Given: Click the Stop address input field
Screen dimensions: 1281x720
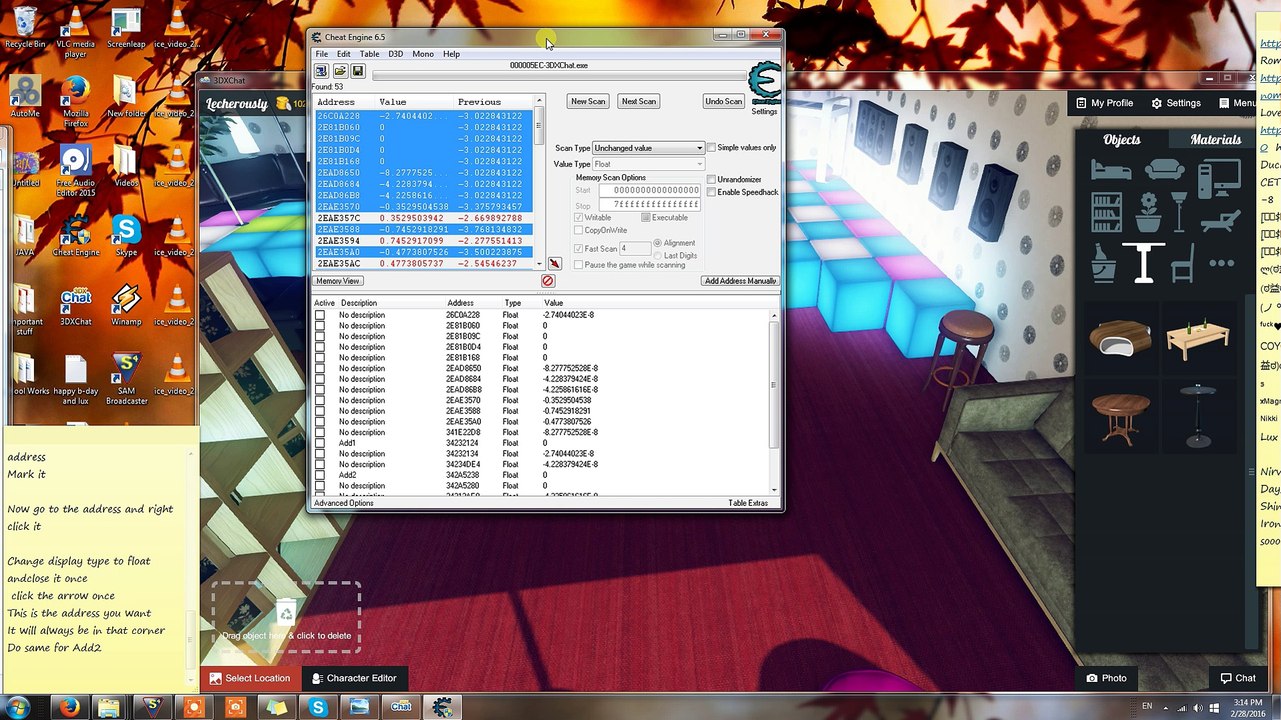Looking at the screenshot, I should (649, 205).
